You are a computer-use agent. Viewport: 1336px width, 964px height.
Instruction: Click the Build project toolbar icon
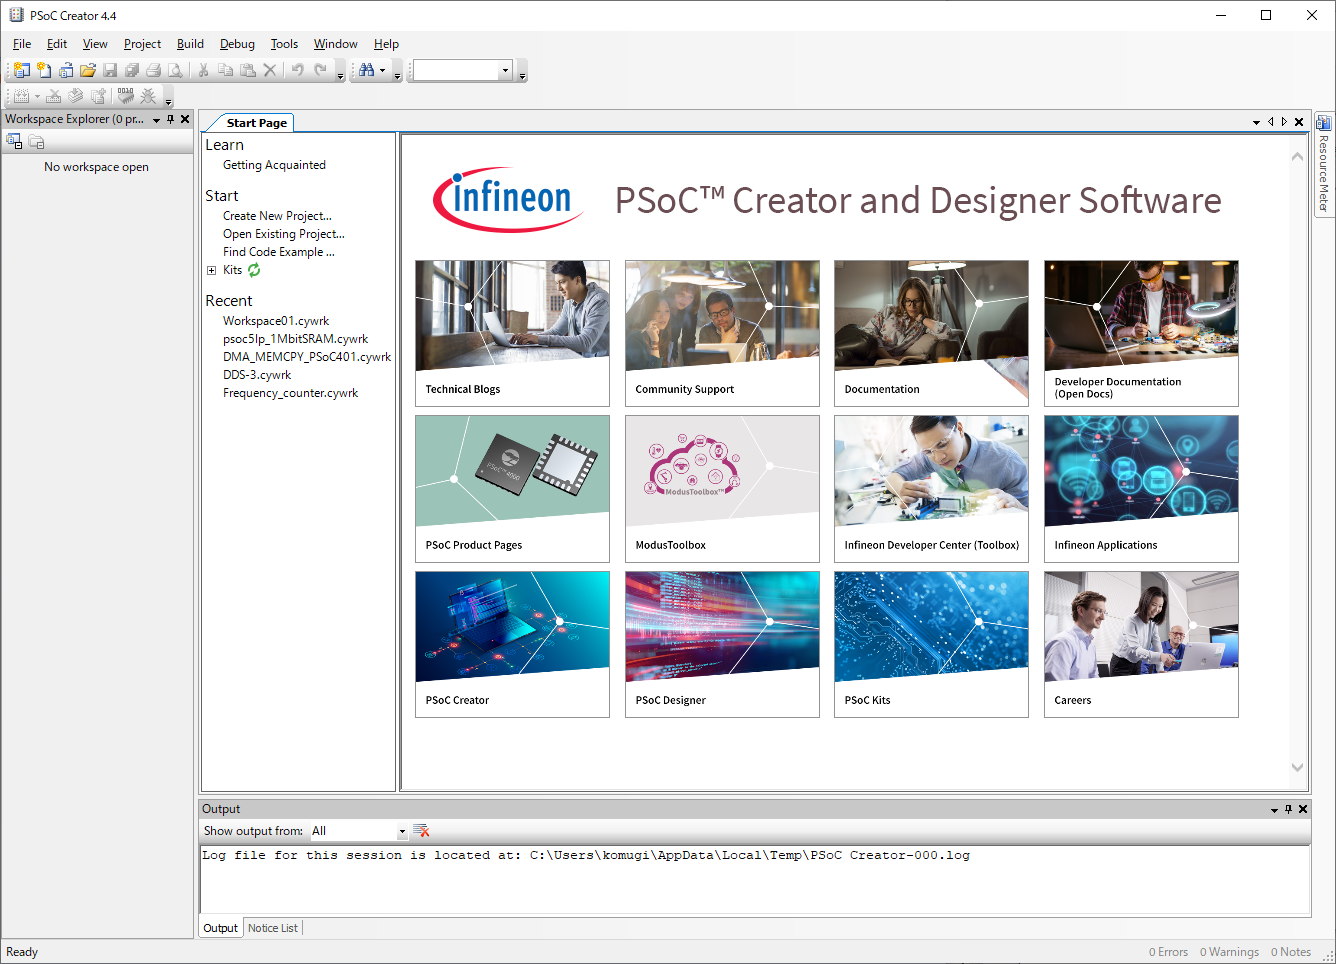tap(22, 96)
